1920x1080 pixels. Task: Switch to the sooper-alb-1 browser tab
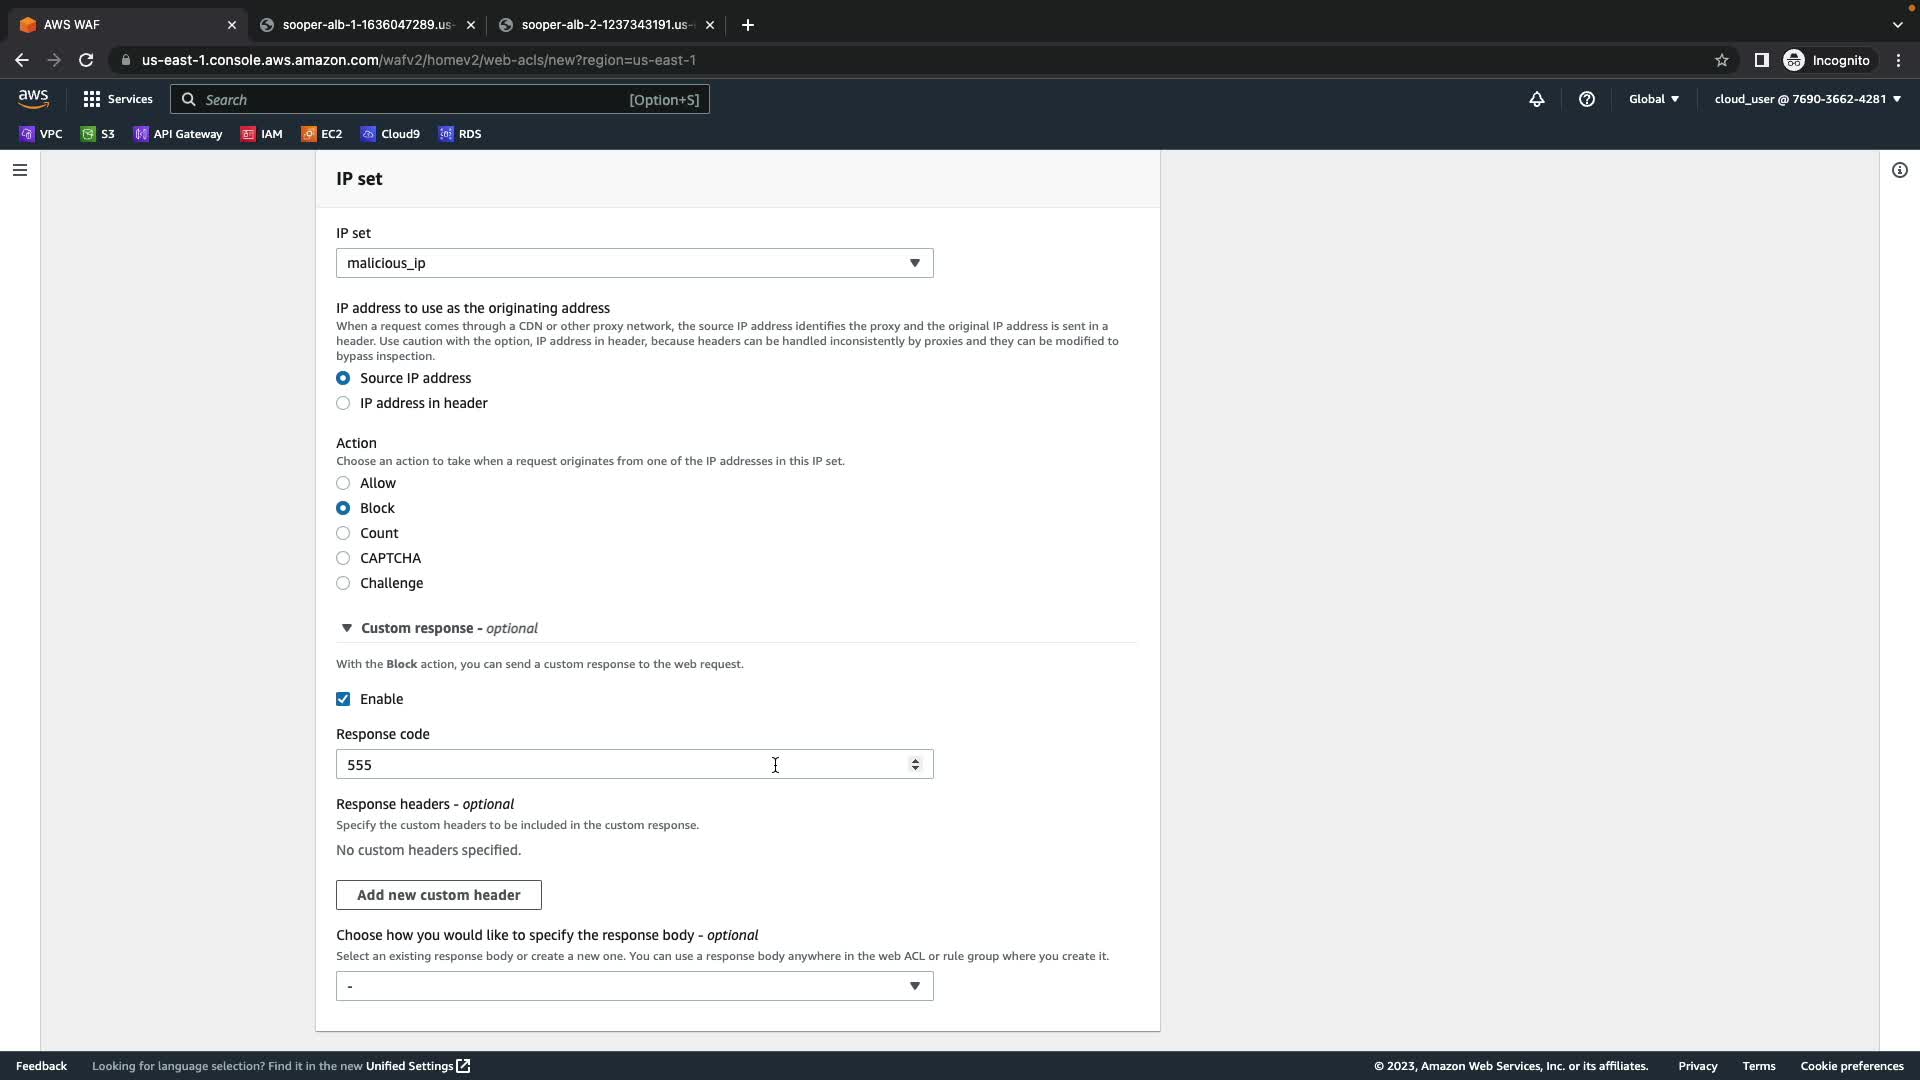click(367, 25)
